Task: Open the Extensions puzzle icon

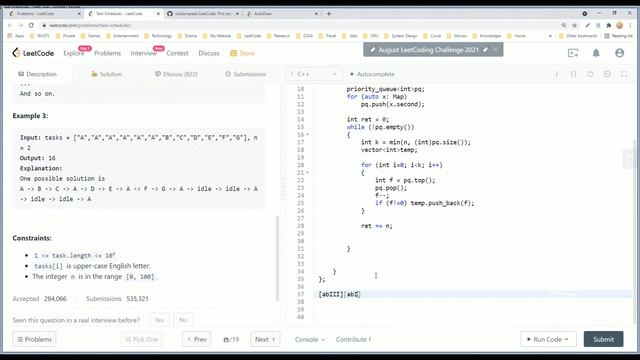Action: tap(609, 25)
